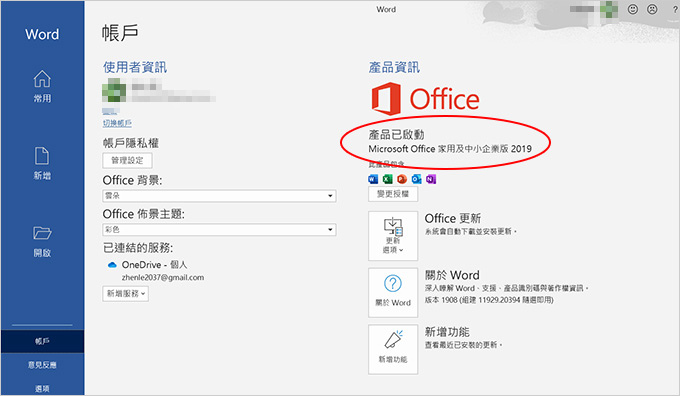This screenshot has height=396, width=680.
Task: Click 系統會自動下載並安裝更新 description text
Action: click(471, 232)
